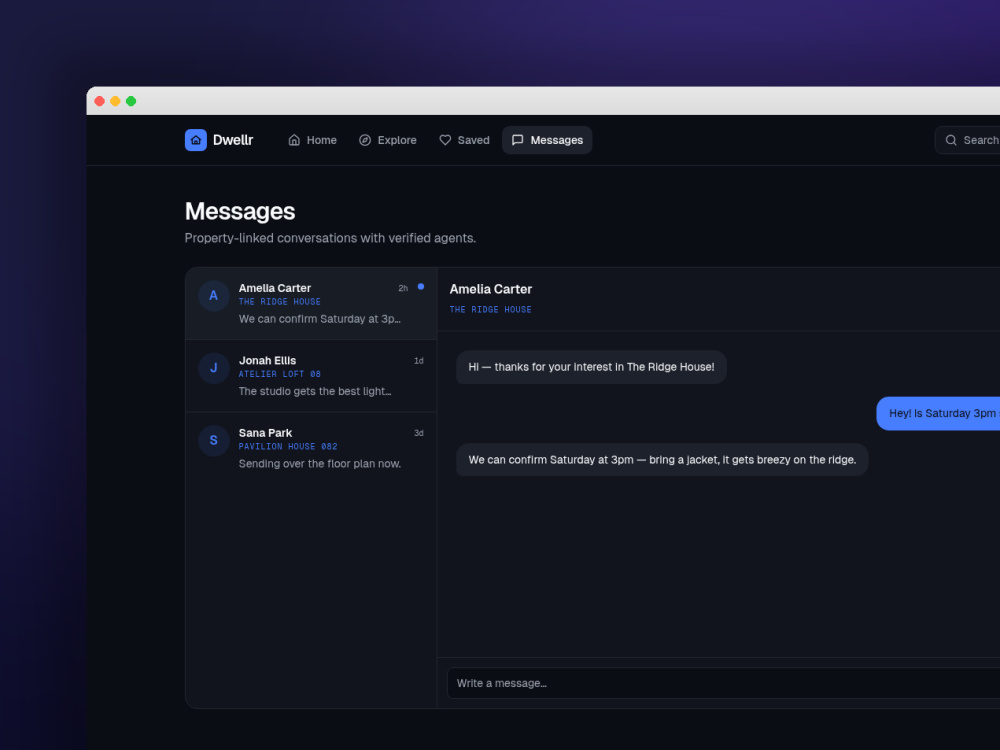1000x750 pixels.
Task: Click the search magnifier icon
Action: coord(951,140)
